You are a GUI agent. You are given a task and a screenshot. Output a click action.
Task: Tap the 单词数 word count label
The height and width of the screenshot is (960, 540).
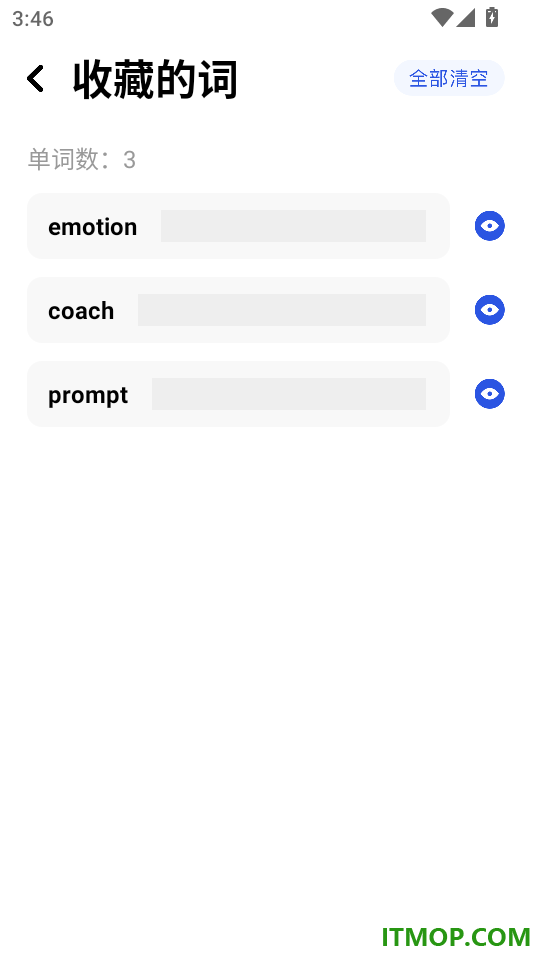tap(63, 159)
